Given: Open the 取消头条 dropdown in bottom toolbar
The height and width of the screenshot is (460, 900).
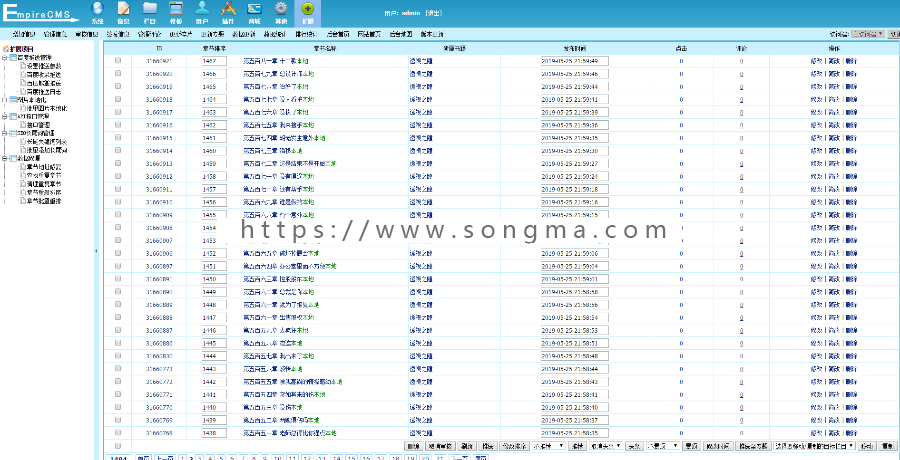Looking at the screenshot, I should click(x=606, y=446).
